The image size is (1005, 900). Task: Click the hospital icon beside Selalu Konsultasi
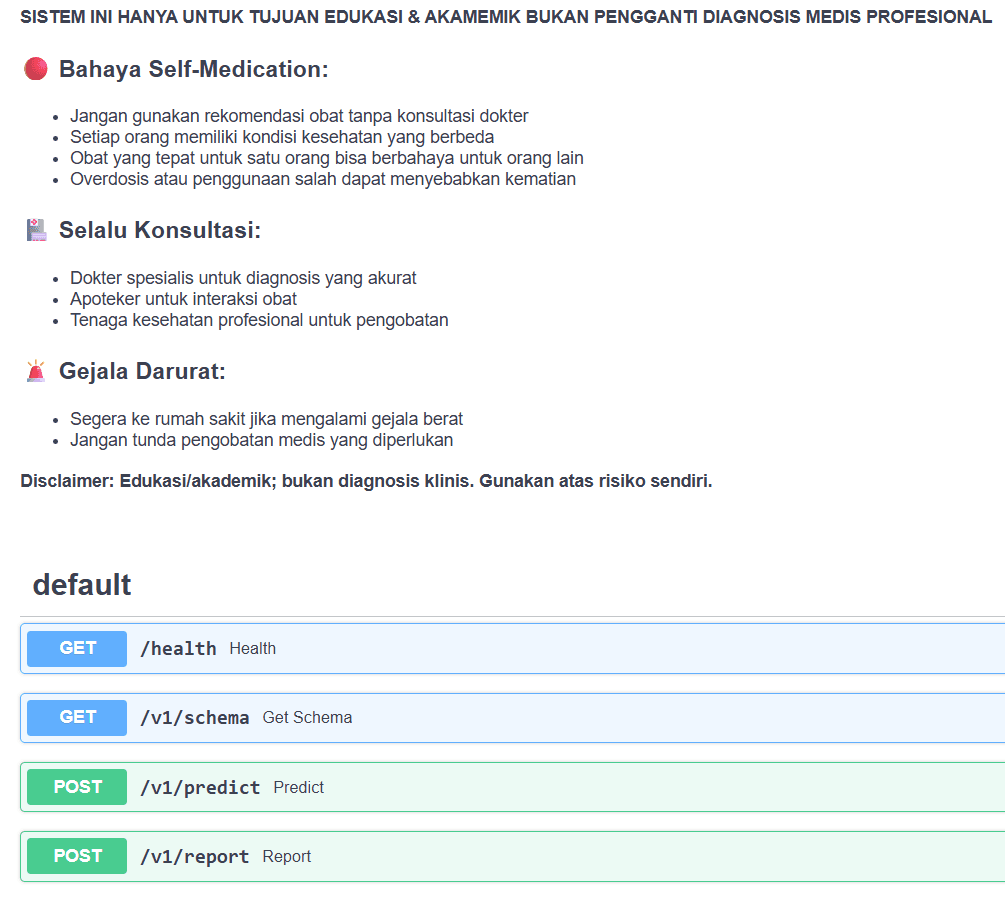point(36,230)
